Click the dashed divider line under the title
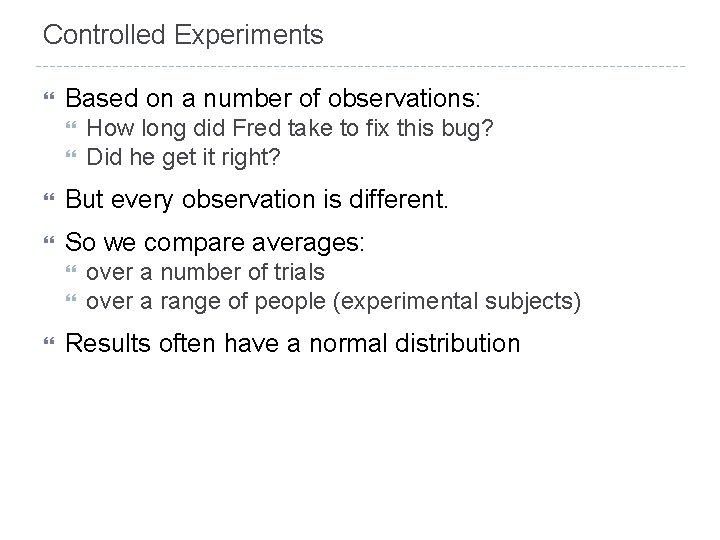The height and width of the screenshot is (540, 720). click(x=360, y=67)
